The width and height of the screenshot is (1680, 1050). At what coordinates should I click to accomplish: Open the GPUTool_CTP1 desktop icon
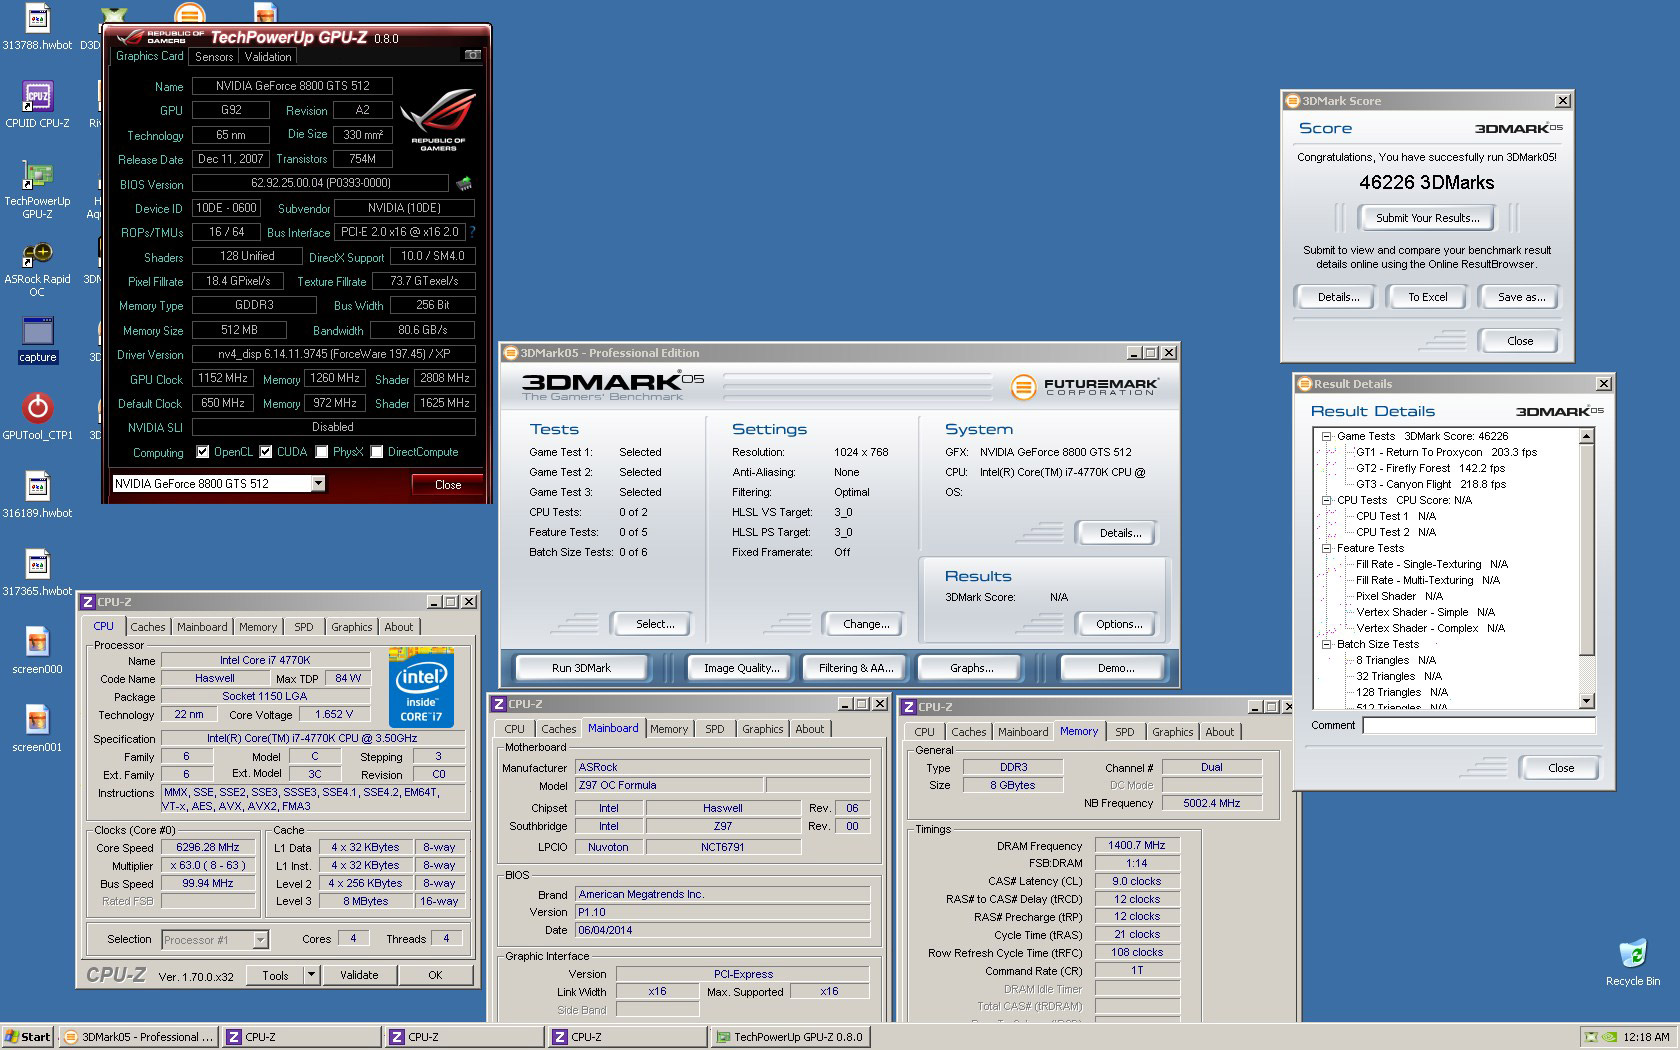tap(37, 409)
